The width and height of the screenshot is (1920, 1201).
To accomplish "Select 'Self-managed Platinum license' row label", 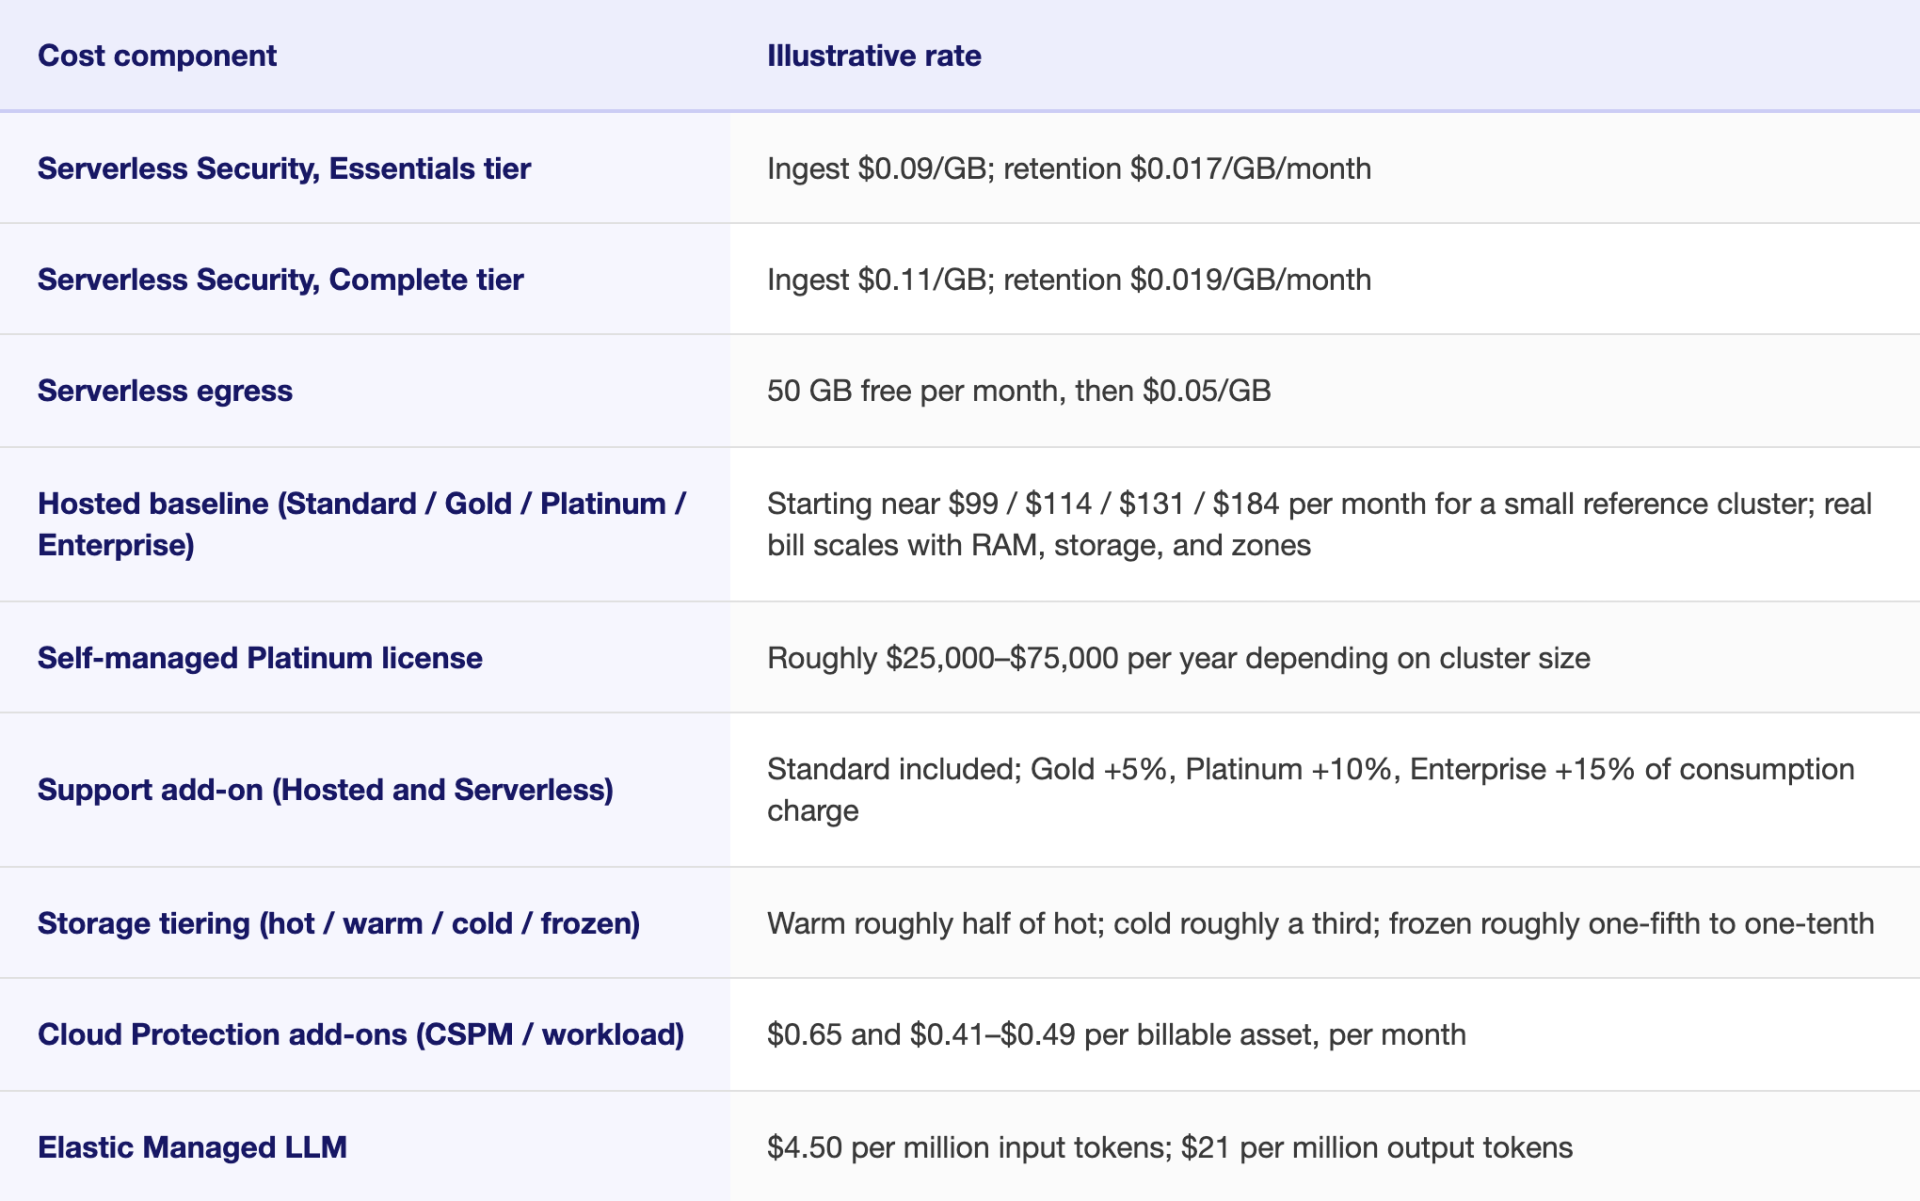I will 260,658.
